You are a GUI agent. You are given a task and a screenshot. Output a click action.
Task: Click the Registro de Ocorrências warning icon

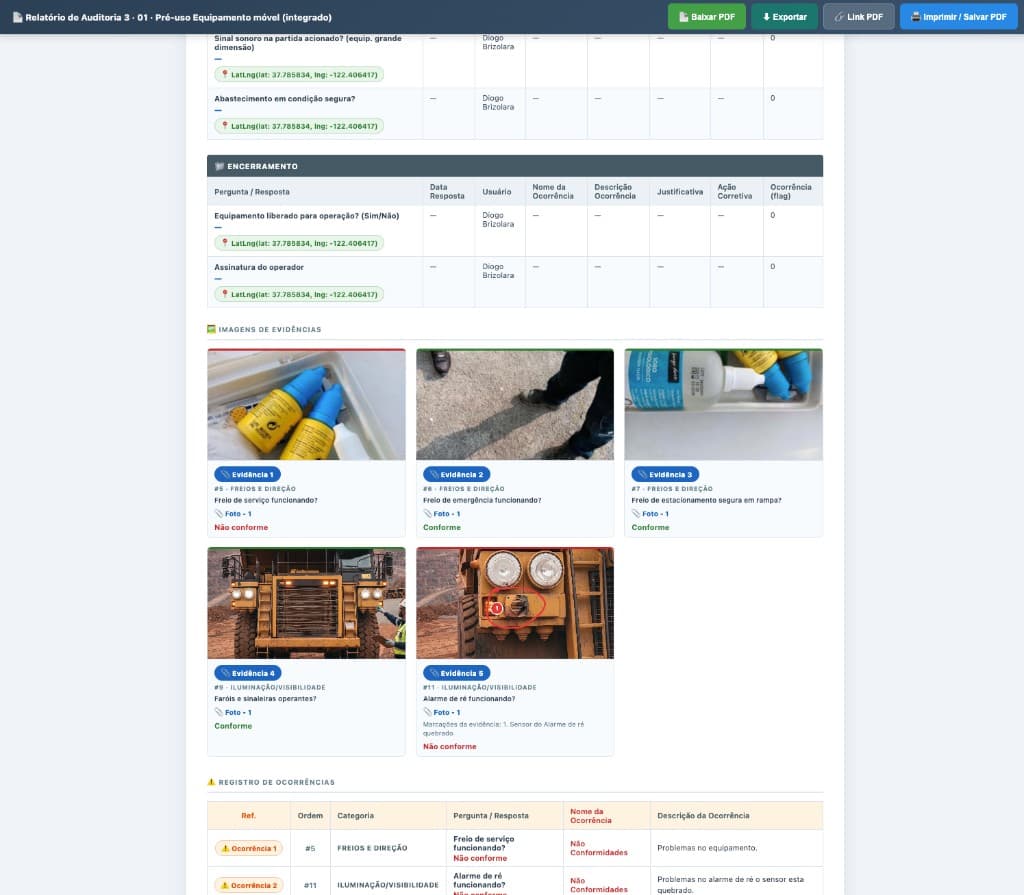(212, 782)
